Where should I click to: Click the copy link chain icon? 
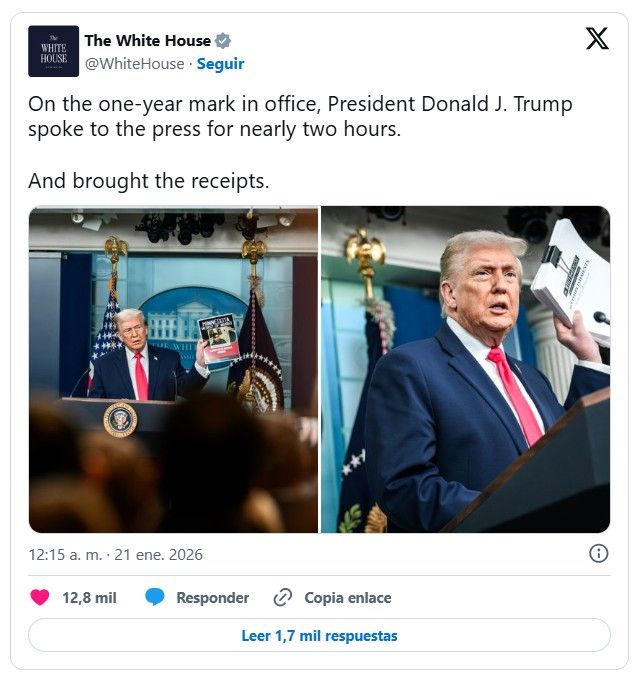[x=283, y=598]
